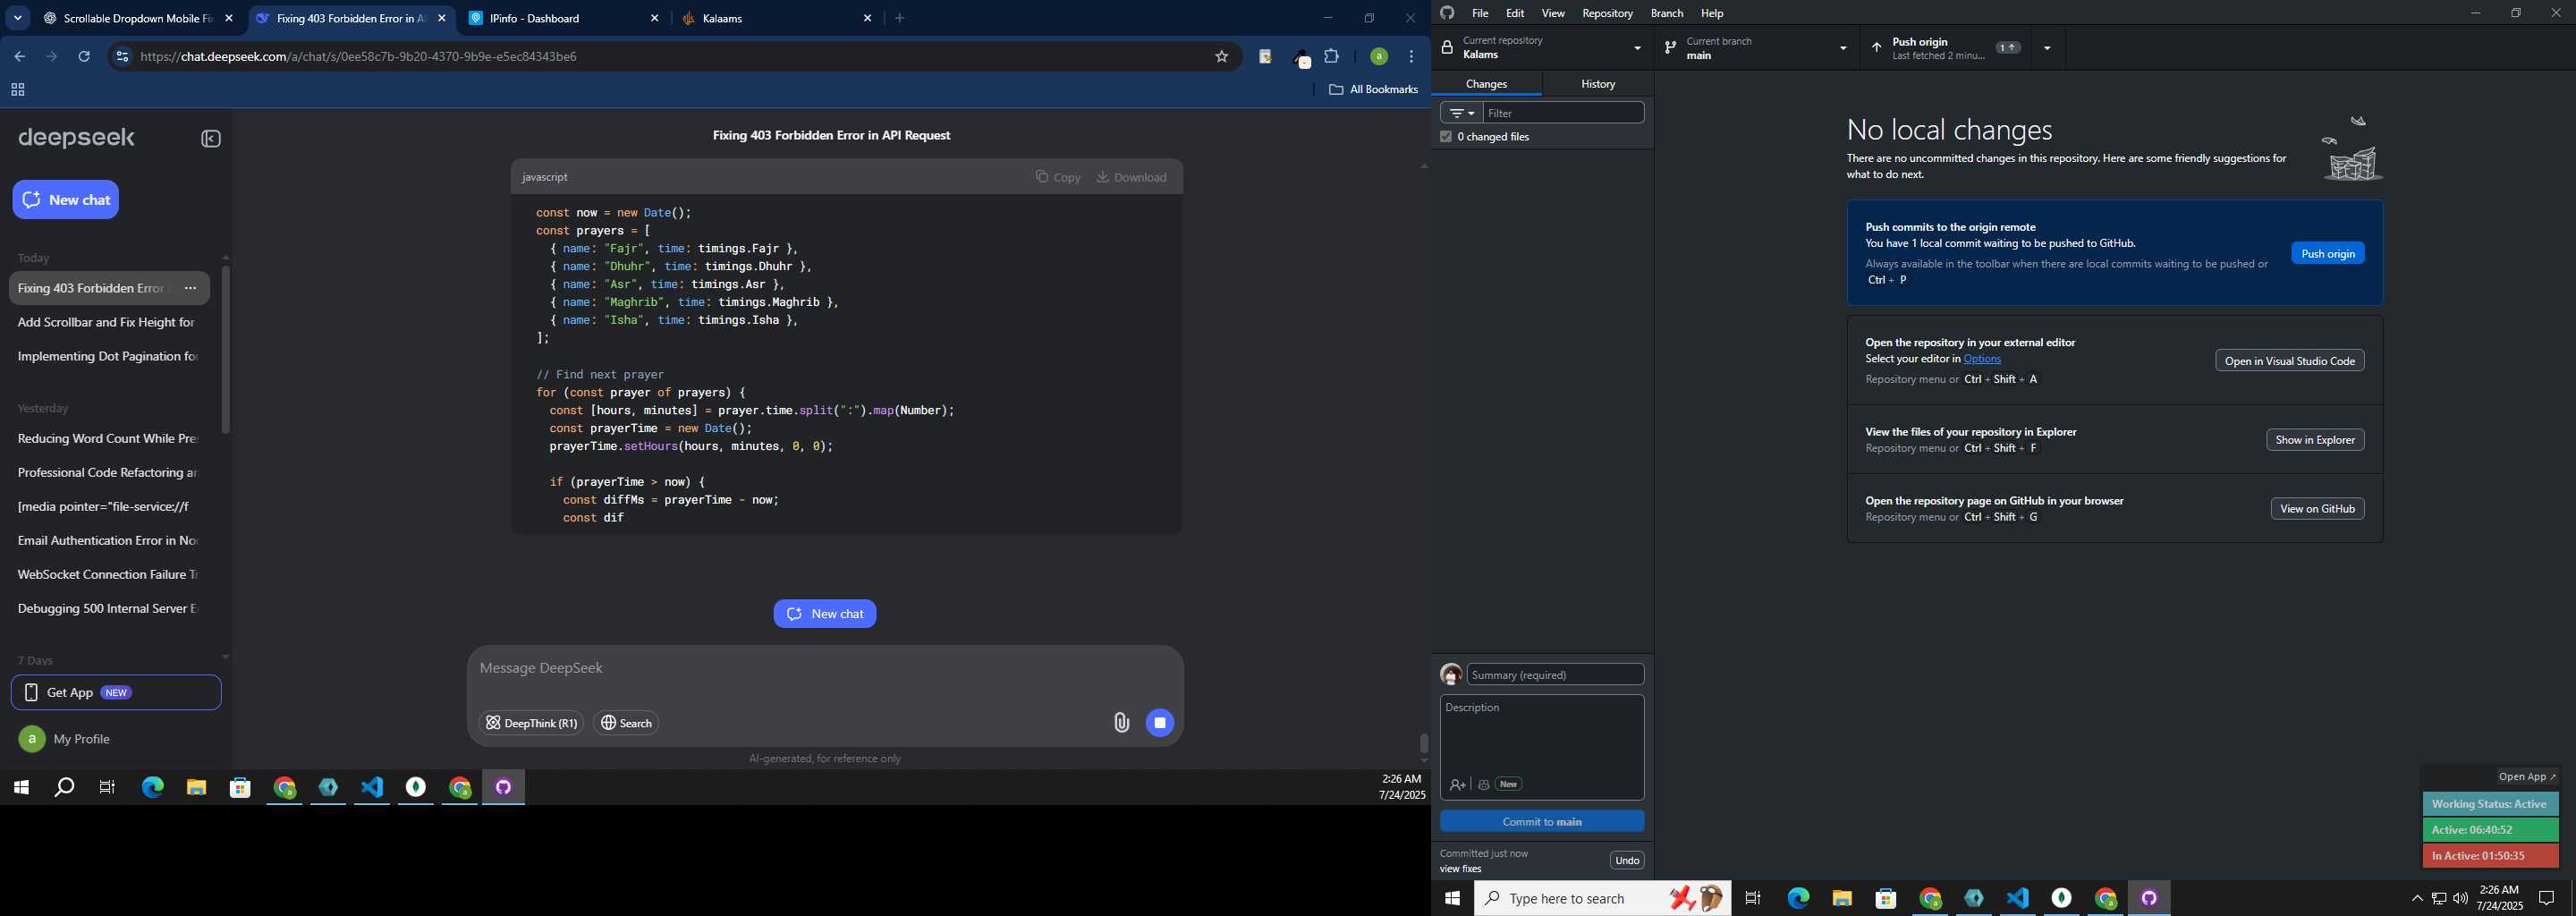The height and width of the screenshot is (916, 2576).
Task: Open the Branch menu
Action: click(1666, 13)
